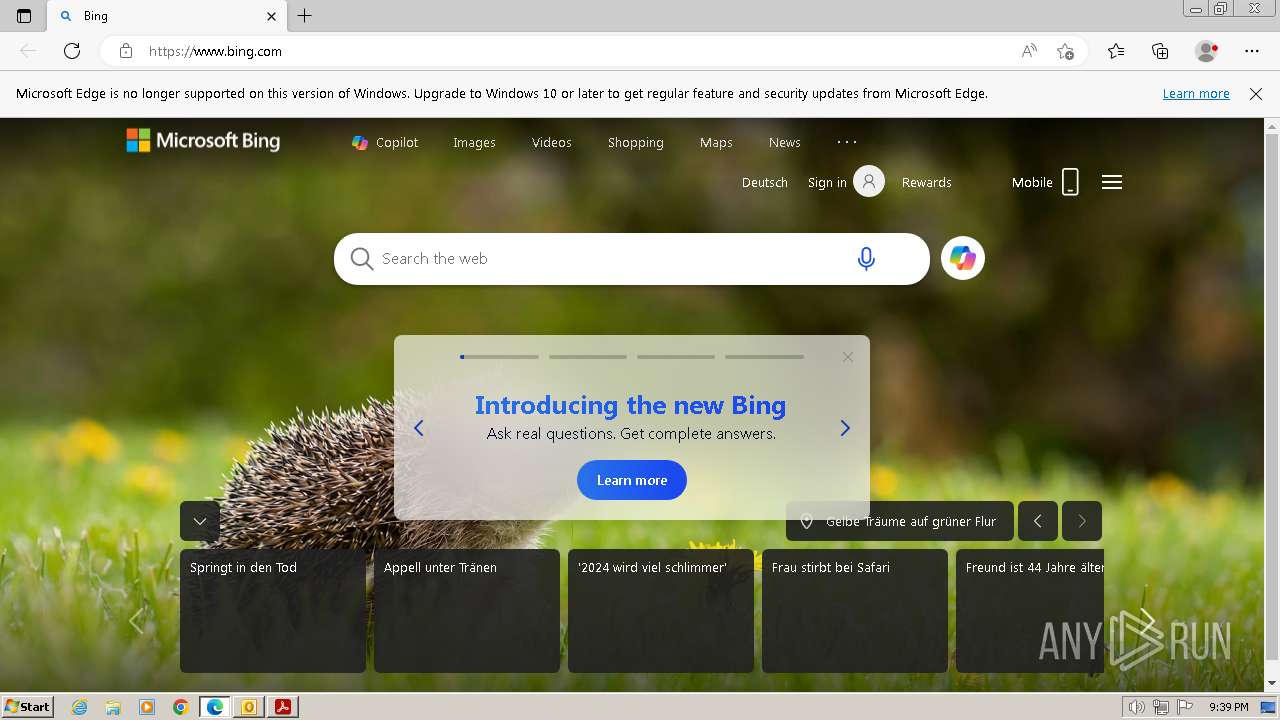Open Collections in the toolbar
This screenshot has height=720, width=1280.
click(x=1160, y=51)
